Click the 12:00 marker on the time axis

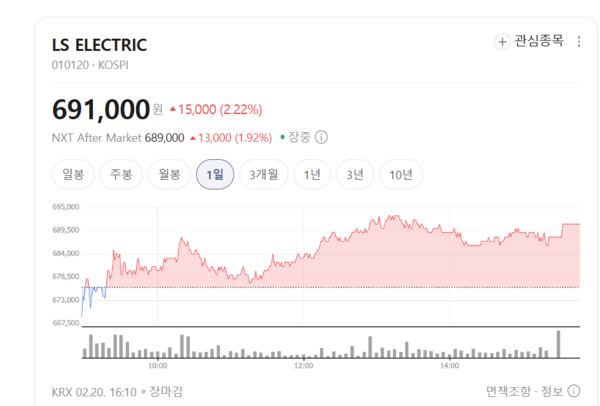[304, 367]
